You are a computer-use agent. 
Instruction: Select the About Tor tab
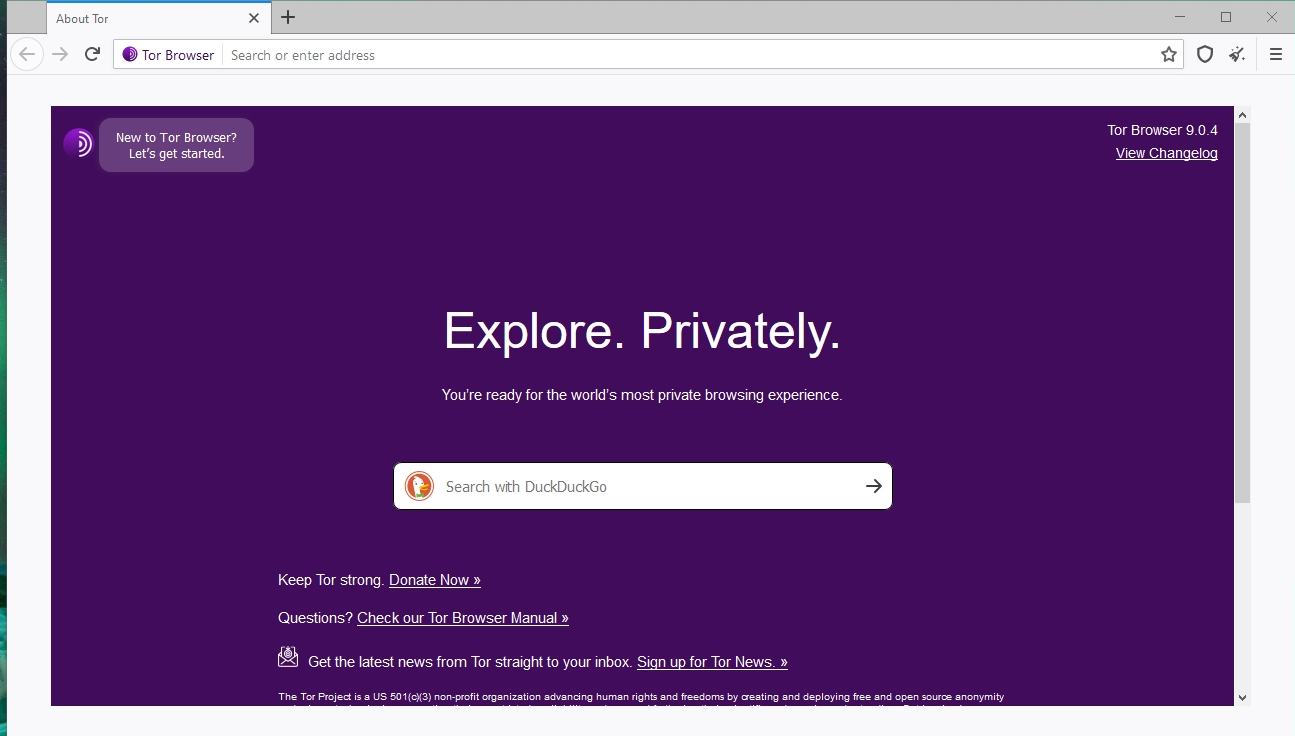[157, 18]
